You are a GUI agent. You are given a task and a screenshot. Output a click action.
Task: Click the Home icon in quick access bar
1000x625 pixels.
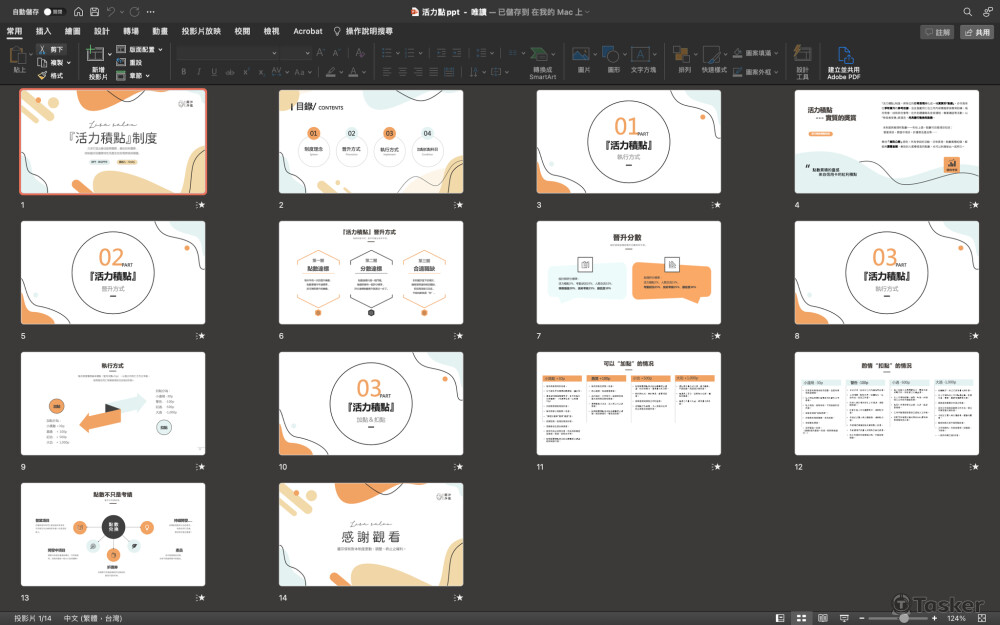78,11
